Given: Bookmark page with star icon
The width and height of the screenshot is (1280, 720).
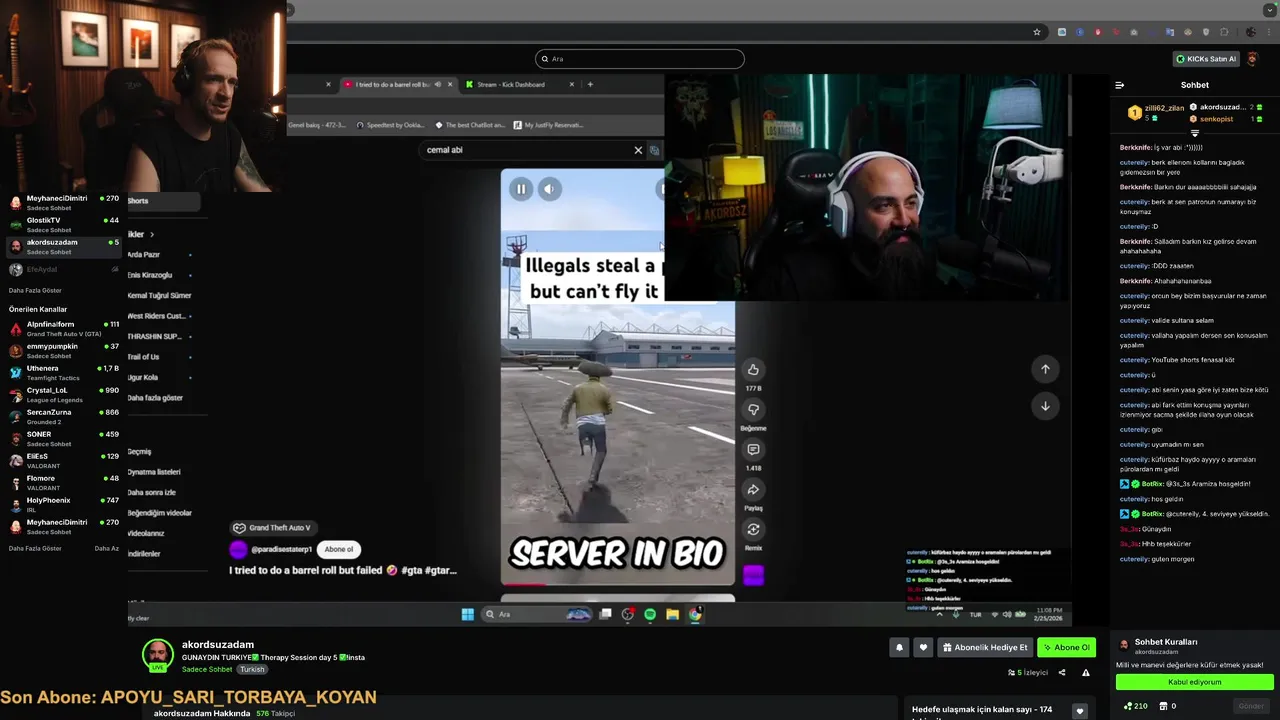Looking at the screenshot, I should point(1037,32).
